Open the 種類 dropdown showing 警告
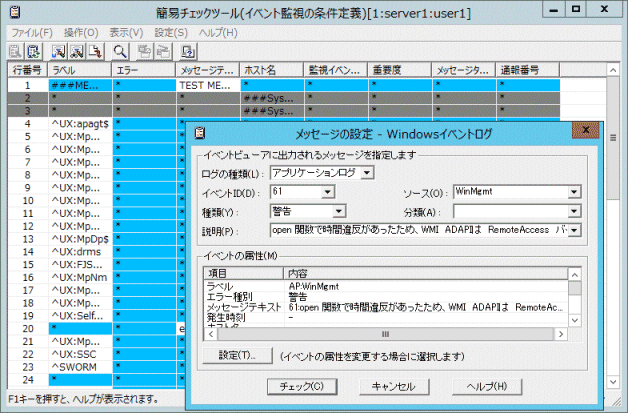The height and width of the screenshot is (413, 628). point(340,211)
